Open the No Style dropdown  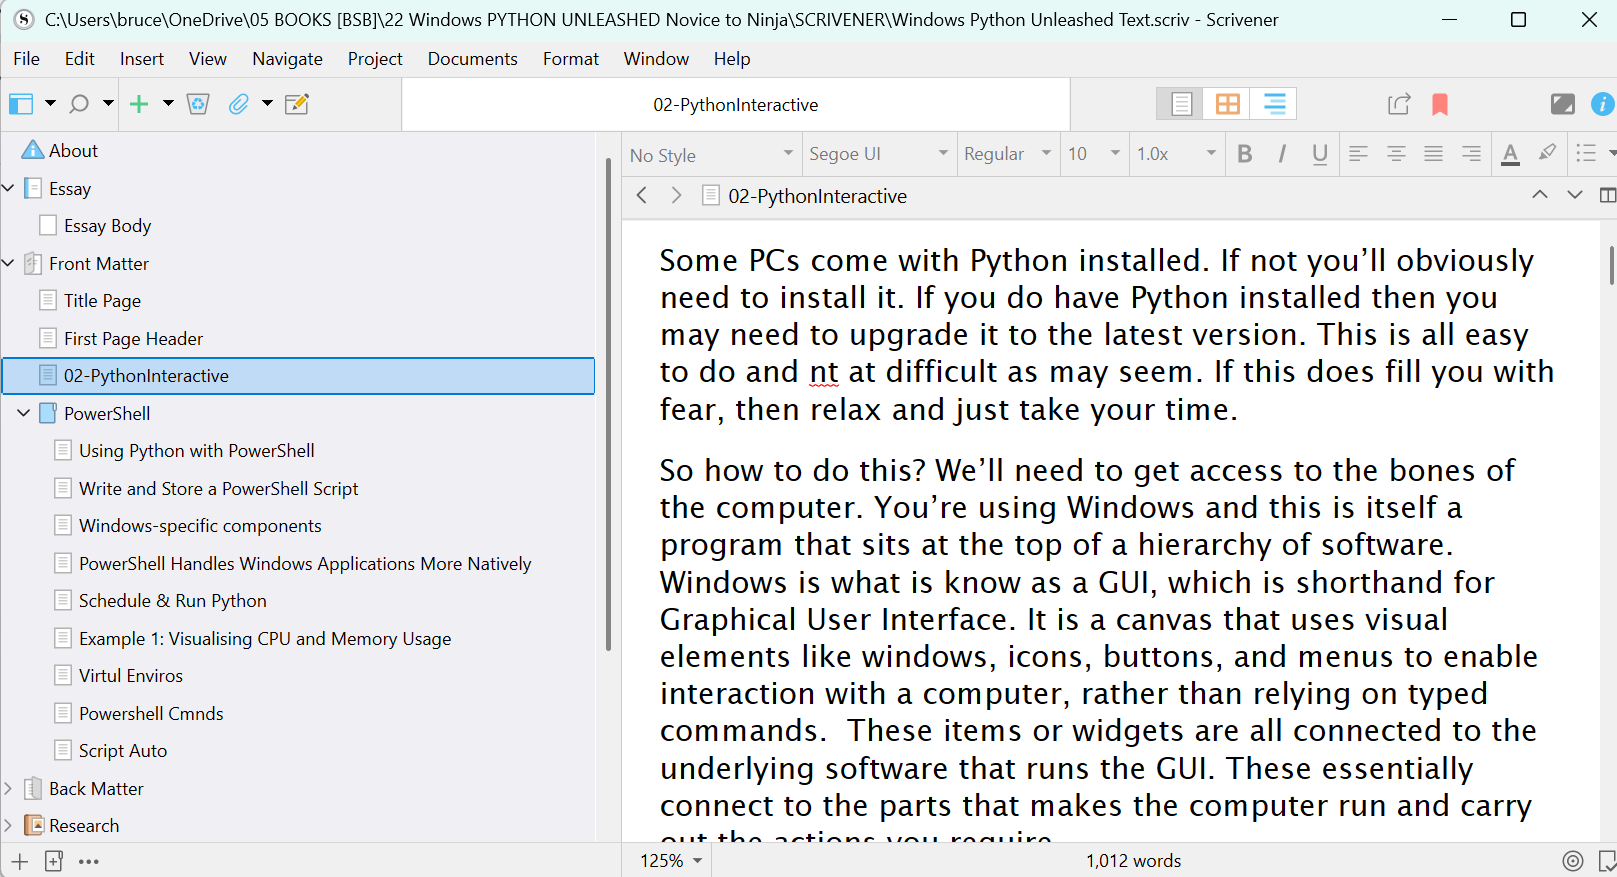tap(711, 154)
